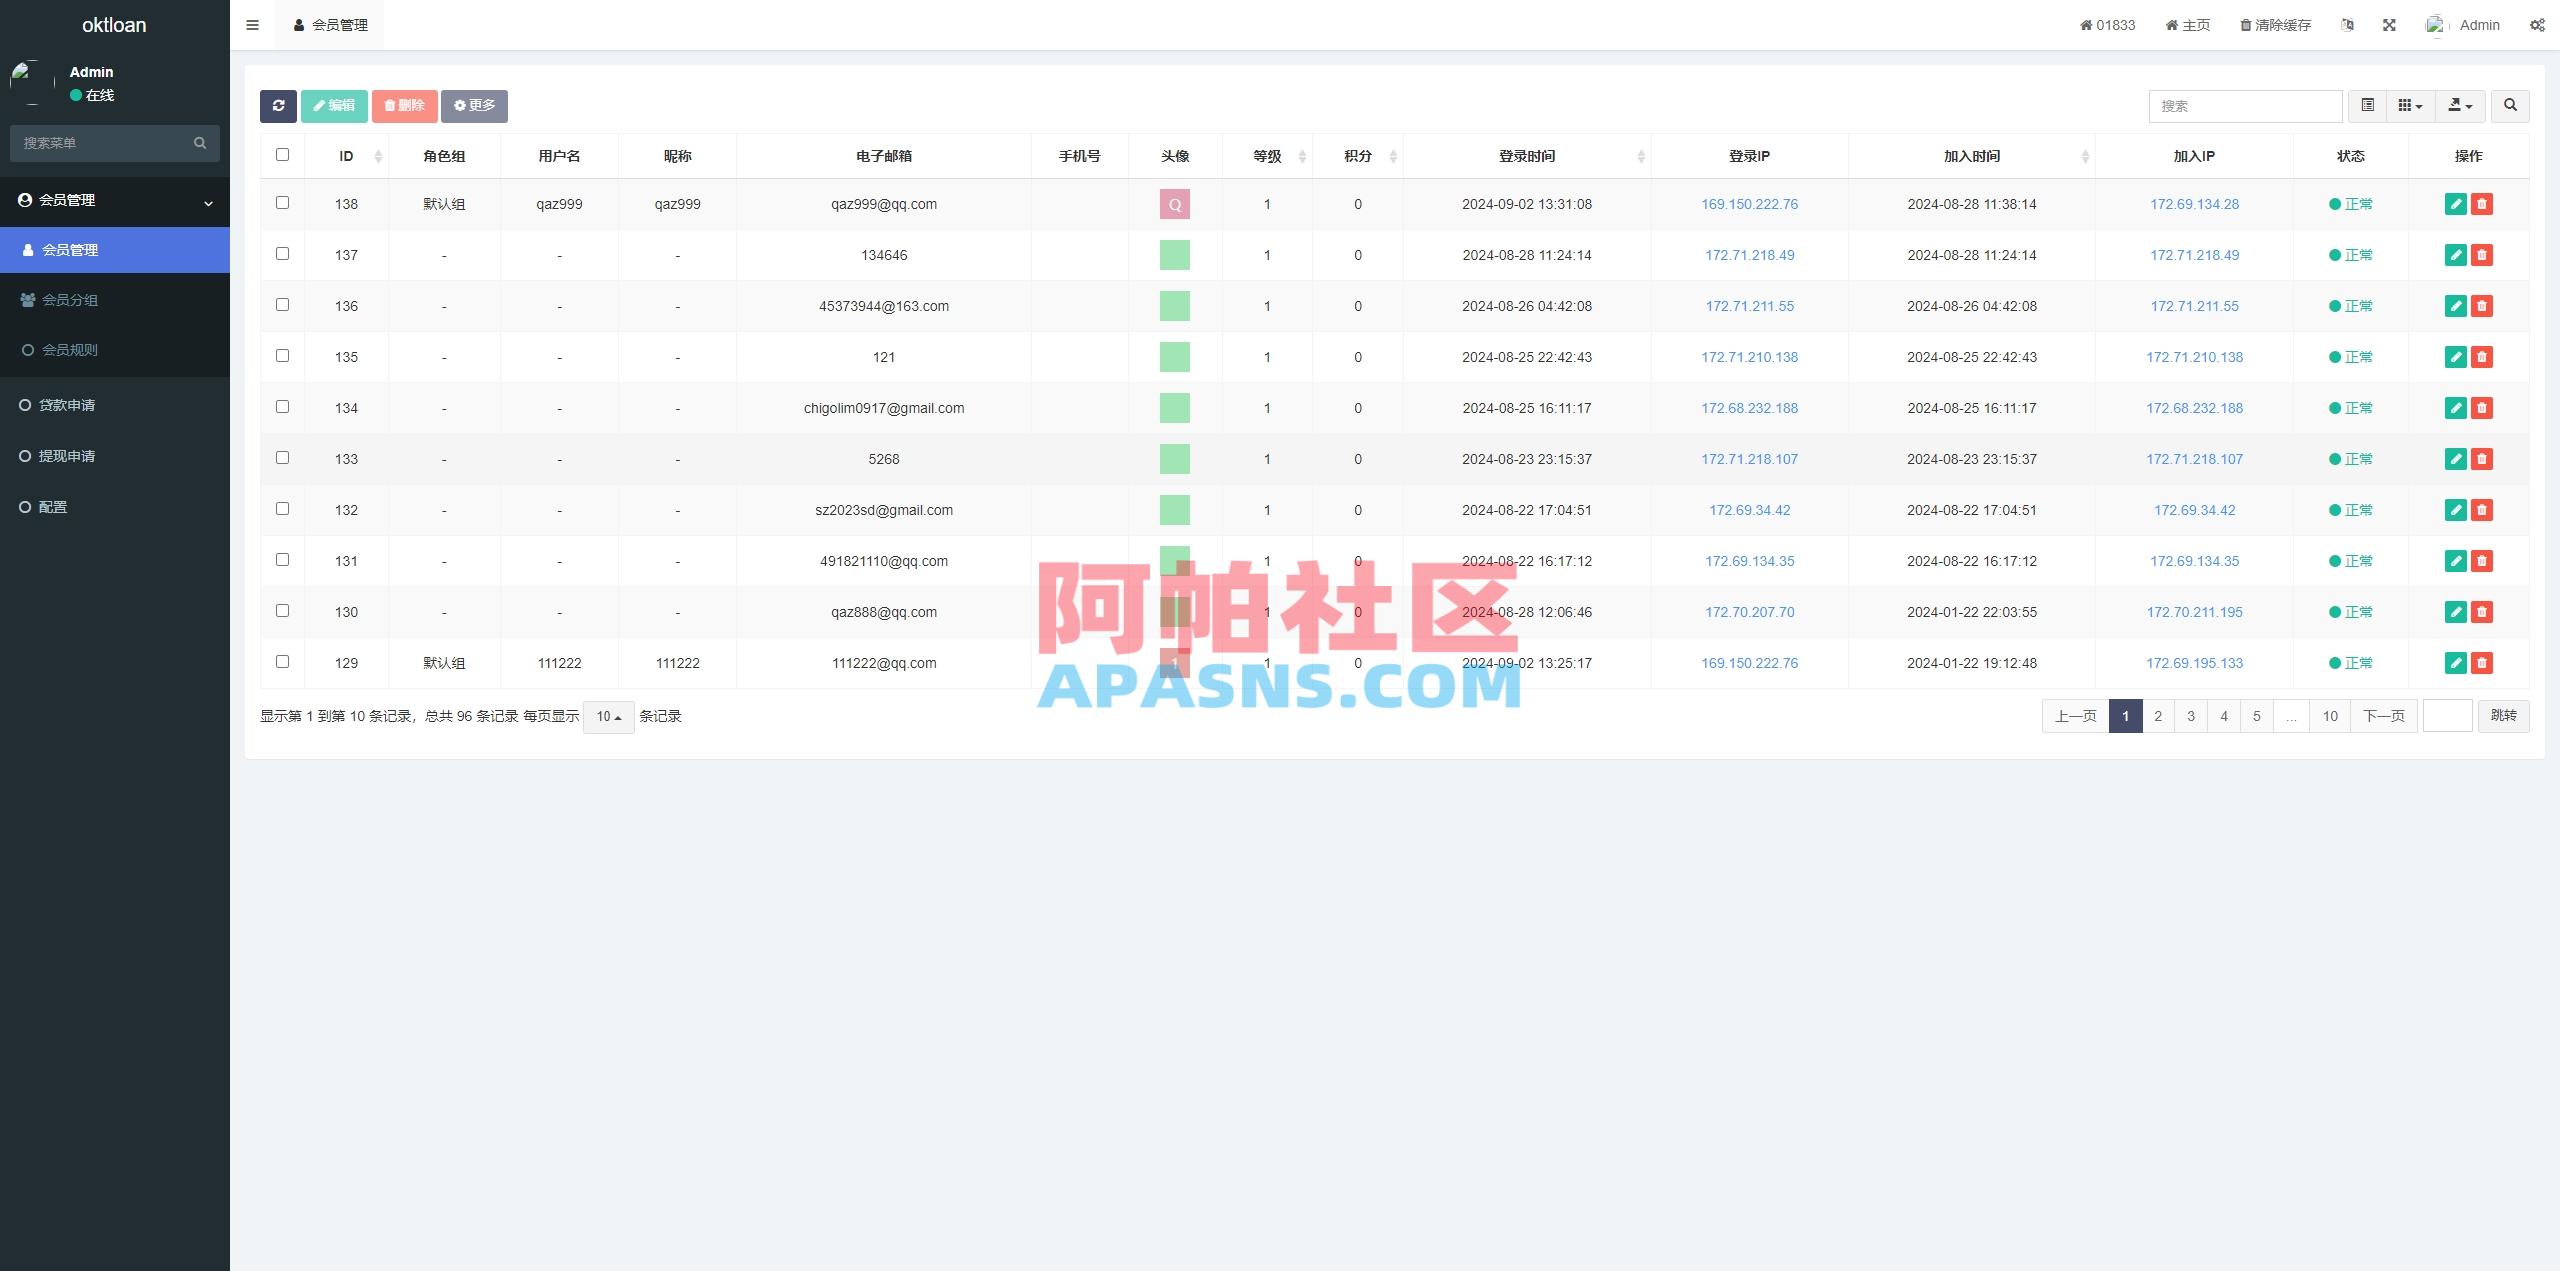Collapse the sidebar with hamburger icon
Screen dimensions: 2560x1271
tap(252, 24)
